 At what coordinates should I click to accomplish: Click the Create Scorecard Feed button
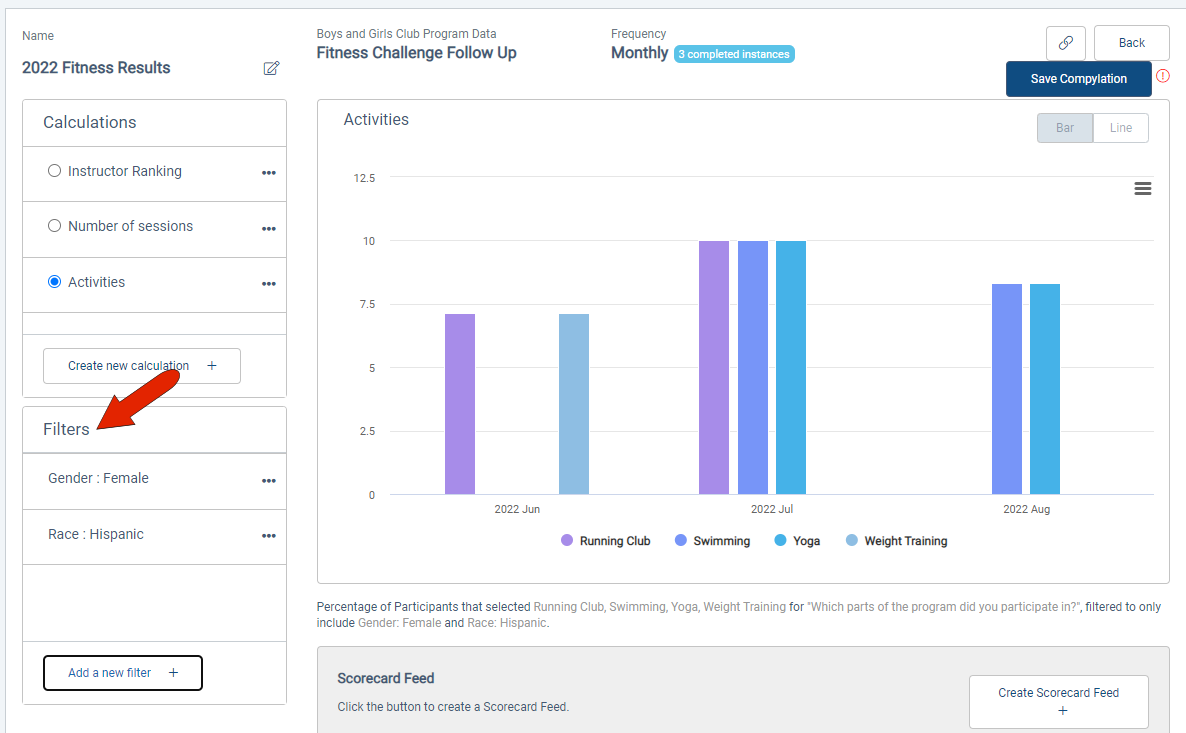pyautogui.click(x=1059, y=701)
